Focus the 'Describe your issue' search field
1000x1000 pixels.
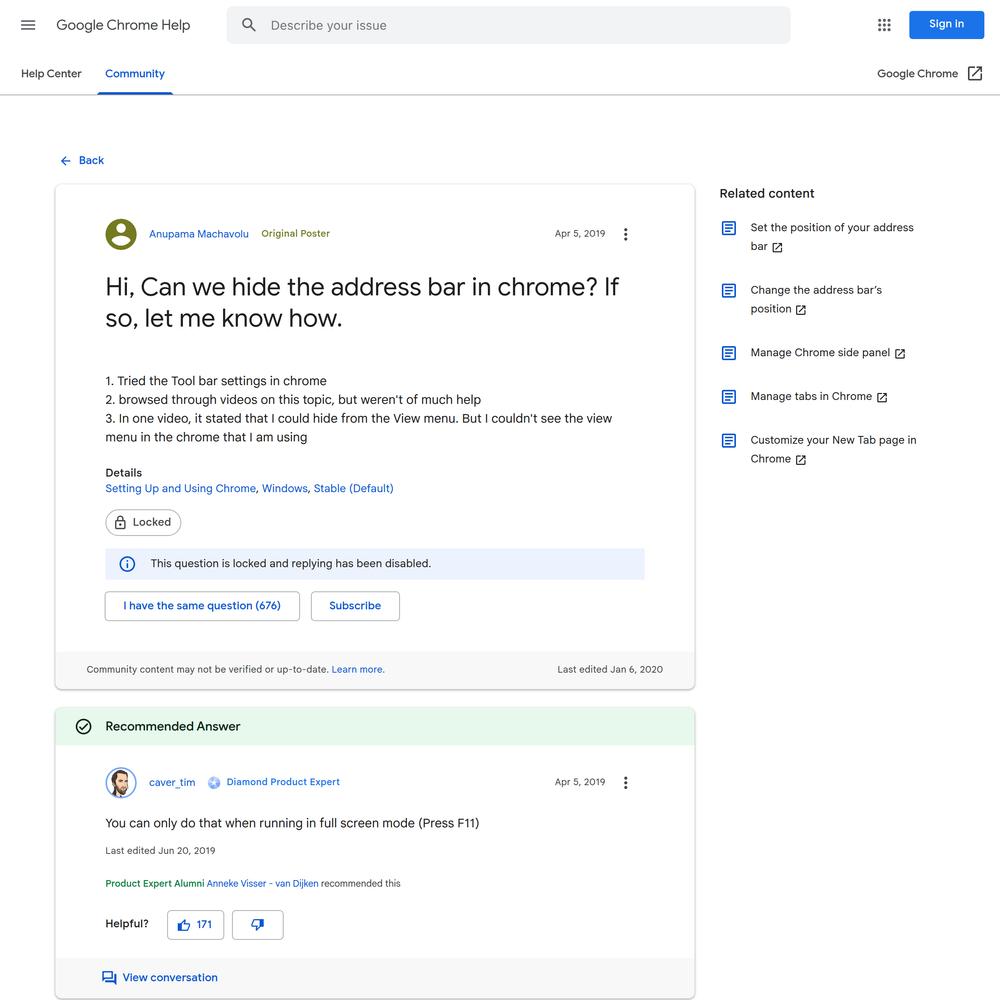508,25
